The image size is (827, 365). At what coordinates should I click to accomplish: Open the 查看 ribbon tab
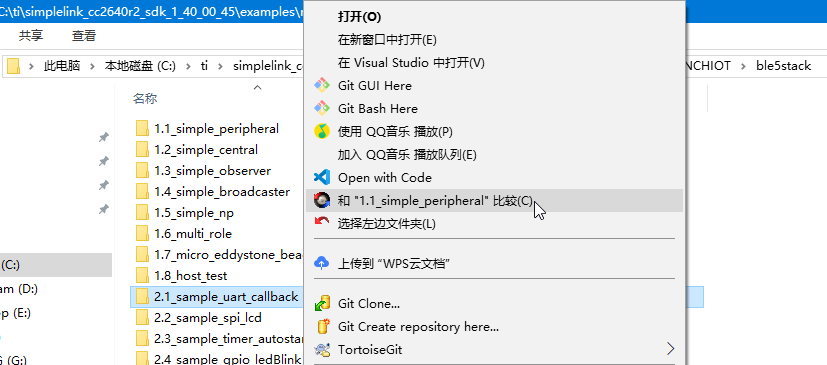coord(84,36)
